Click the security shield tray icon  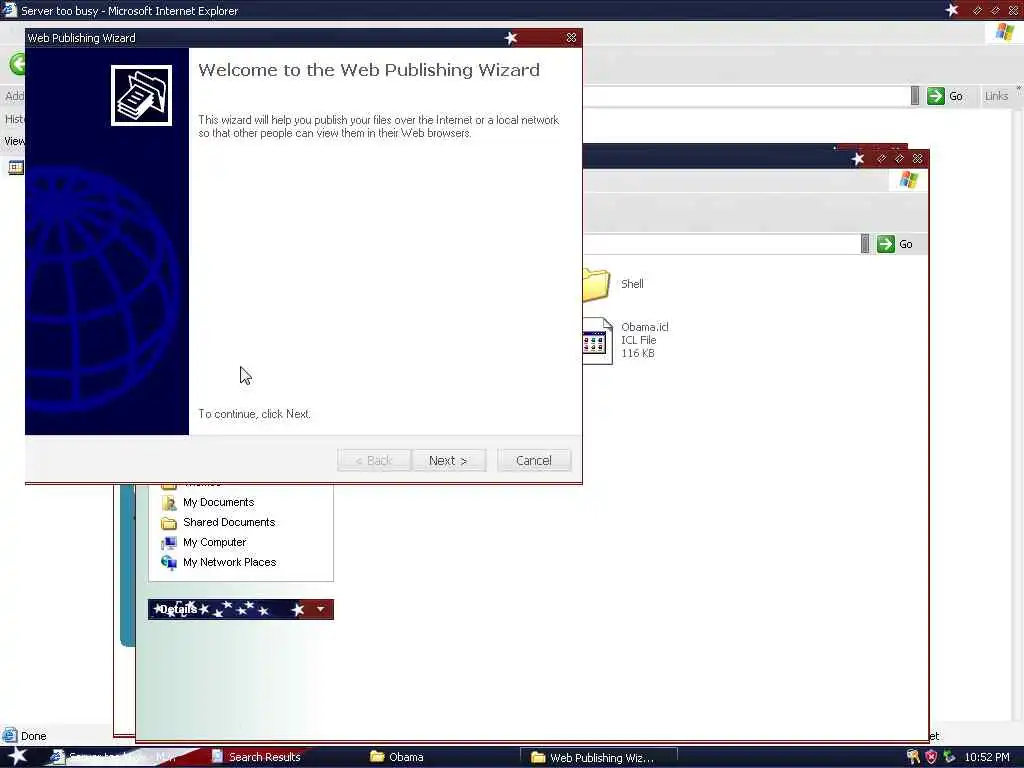coord(931,757)
